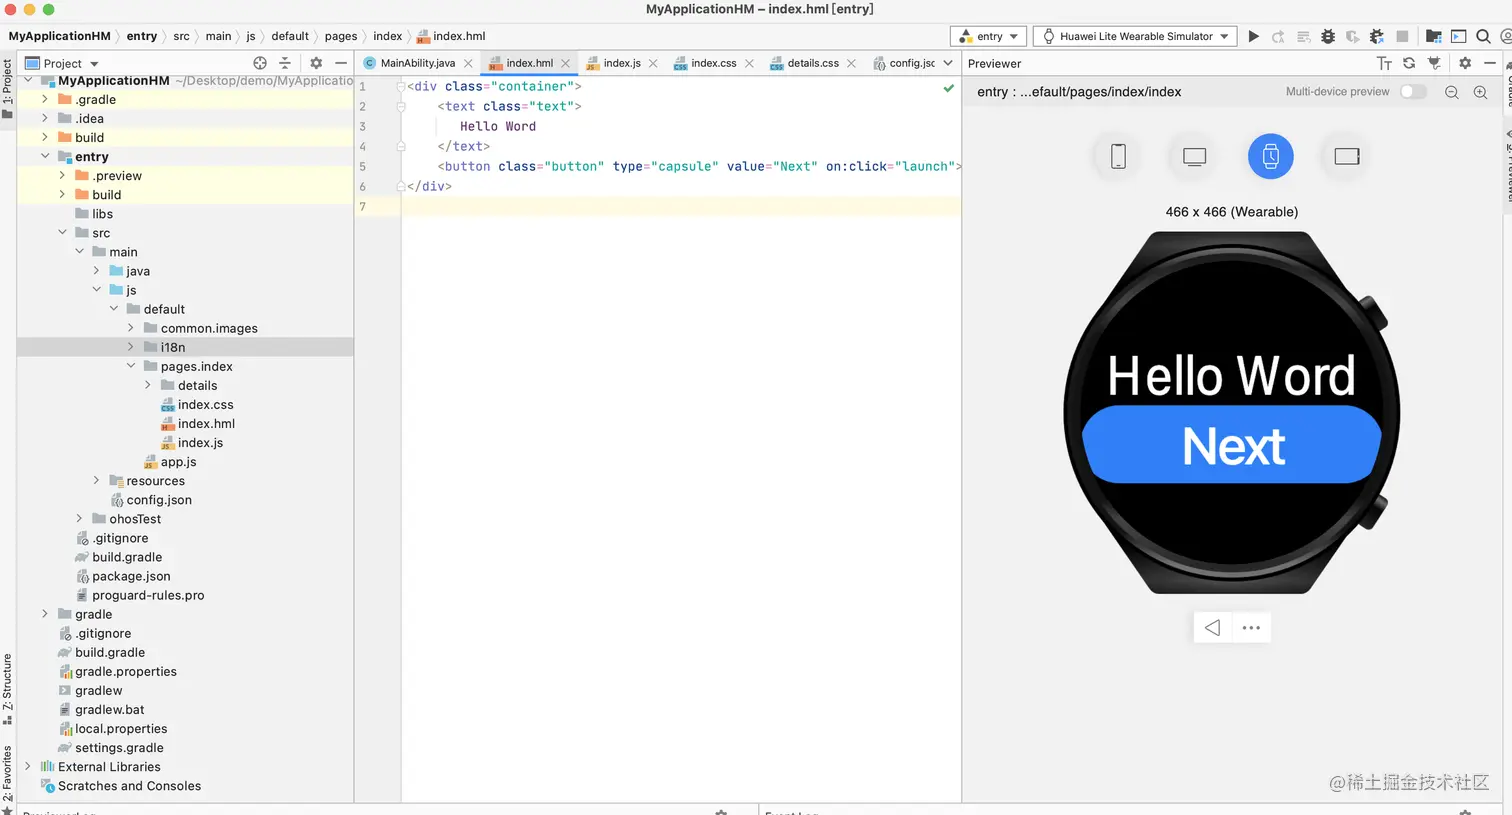
Task: Start debugging with the bug icon
Action: (x=1328, y=36)
